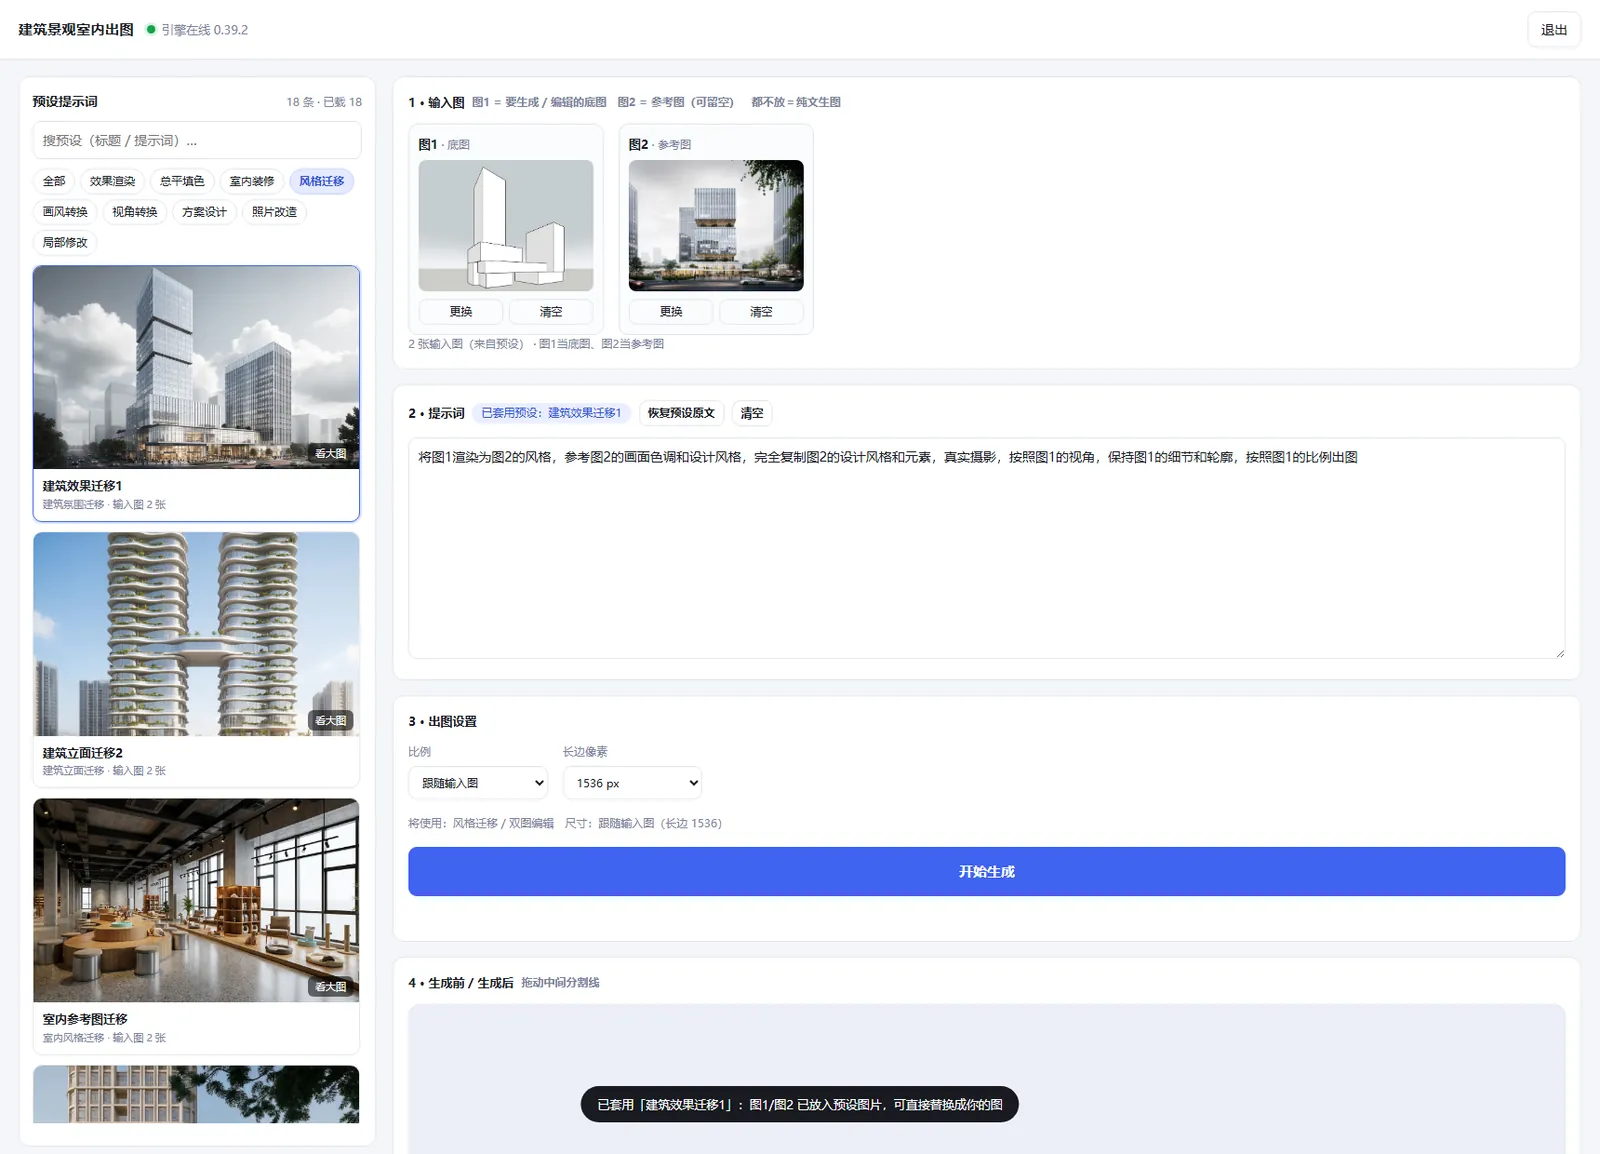Image resolution: width=1600 pixels, height=1154 pixels.
Task: Click 看大图 on 建筑效果迁移1 preset
Action: coord(331,454)
